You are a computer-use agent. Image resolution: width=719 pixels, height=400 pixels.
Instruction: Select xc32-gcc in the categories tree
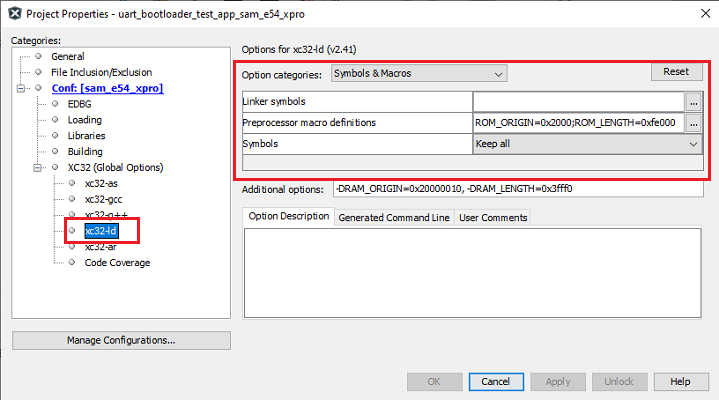coord(103,199)
